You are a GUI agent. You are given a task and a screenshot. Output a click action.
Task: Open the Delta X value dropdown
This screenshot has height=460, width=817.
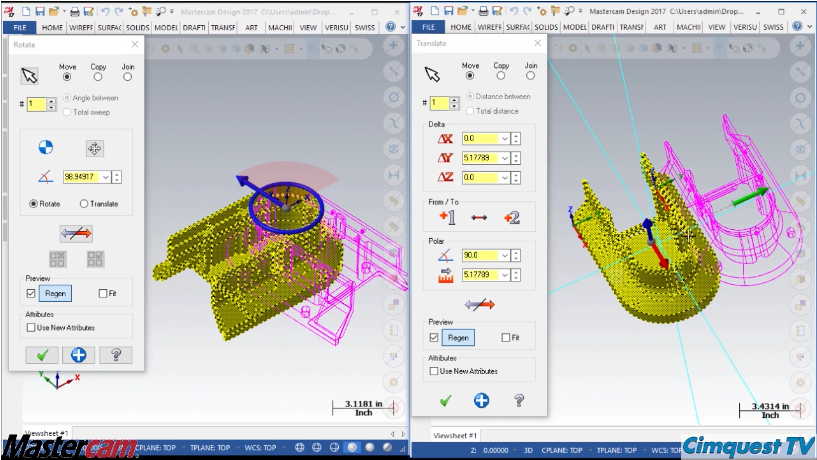[x=504, y=139]
